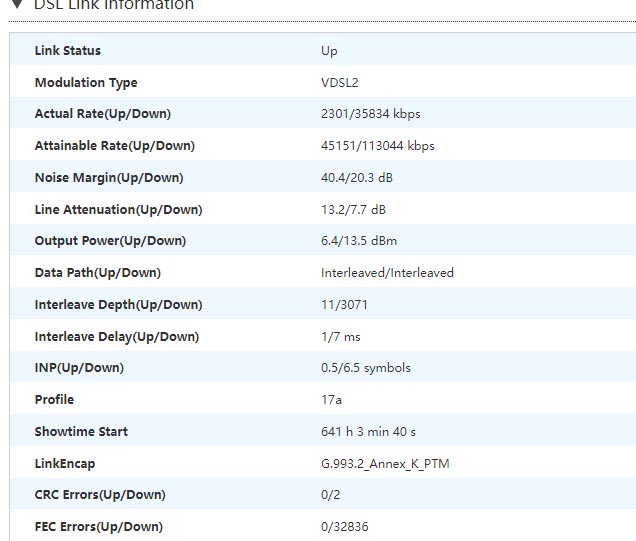
Task: Click the '0/32836' FEC errors value
Action: pyautogui.click(x=344, y=527)
